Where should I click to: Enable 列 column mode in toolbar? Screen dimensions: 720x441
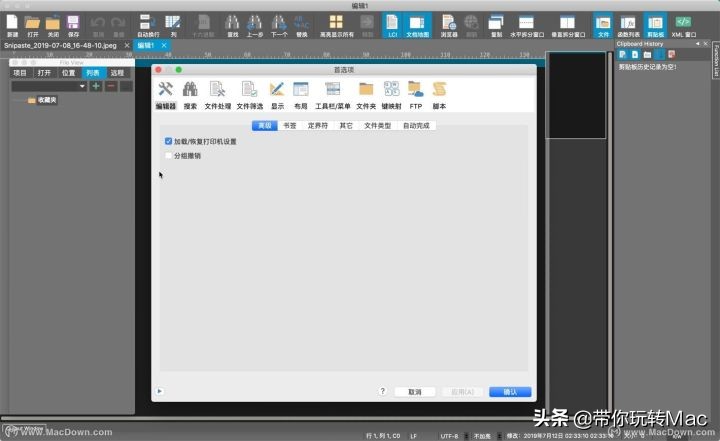coord(173,25)
